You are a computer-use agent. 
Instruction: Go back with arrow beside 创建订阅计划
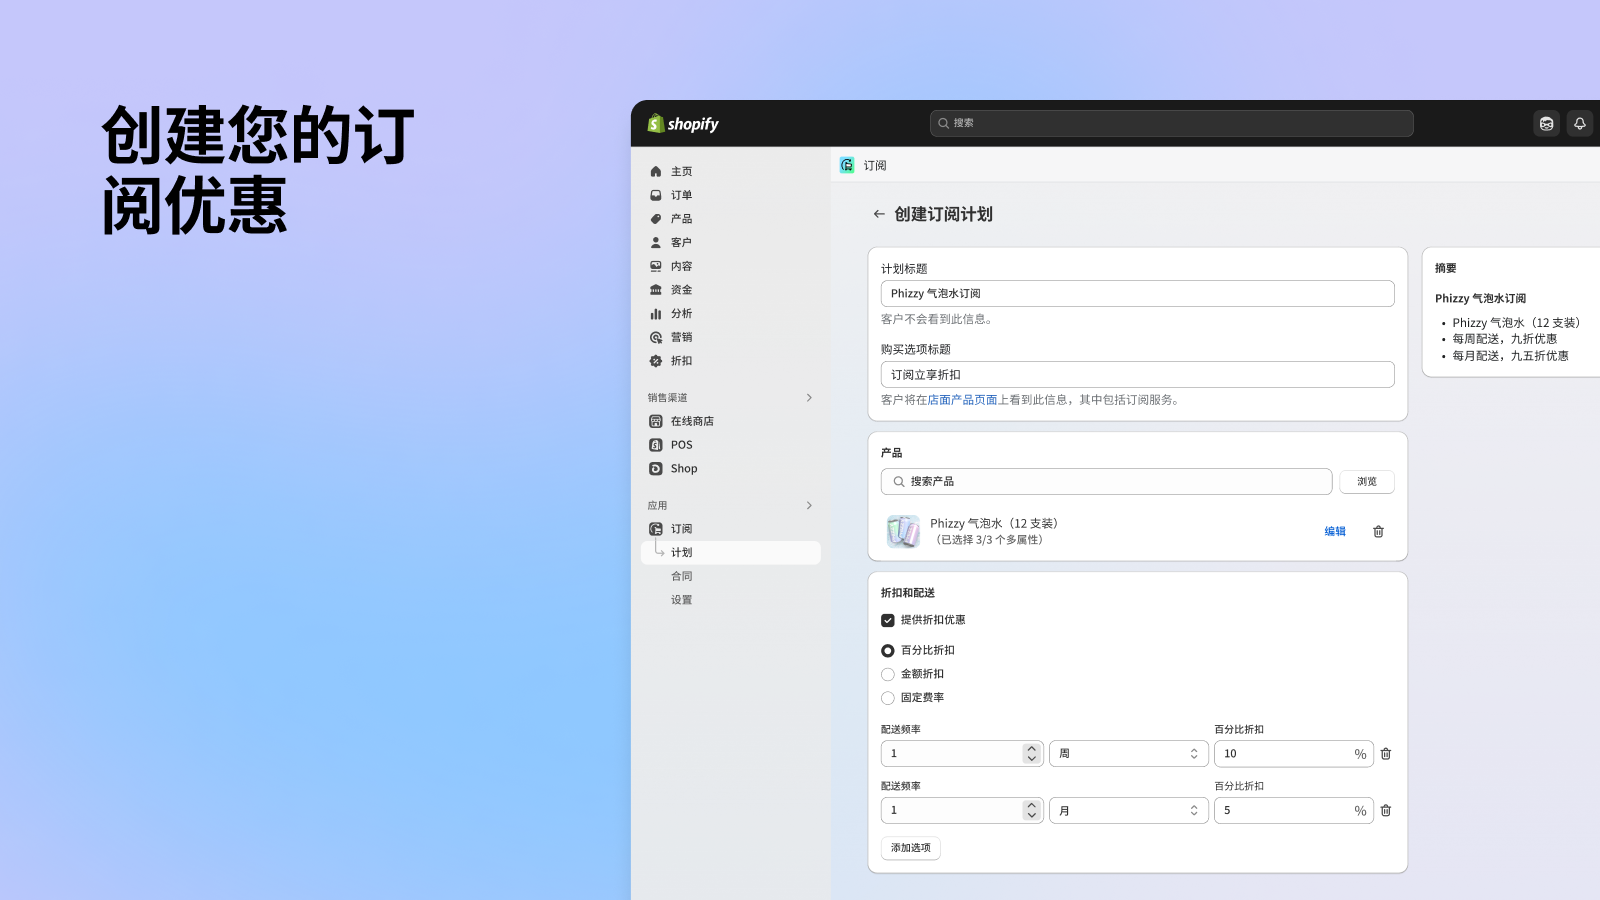[x=879, y=214]
